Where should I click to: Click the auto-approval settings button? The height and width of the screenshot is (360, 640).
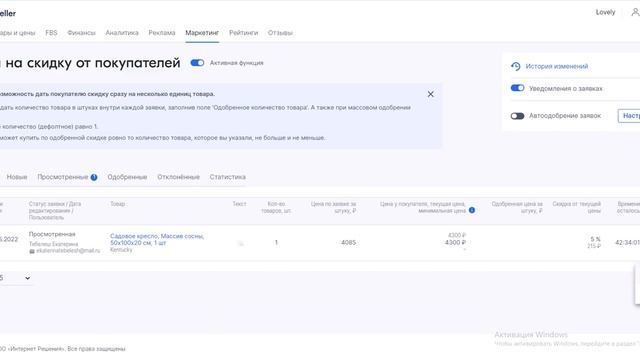click(629, 116)
